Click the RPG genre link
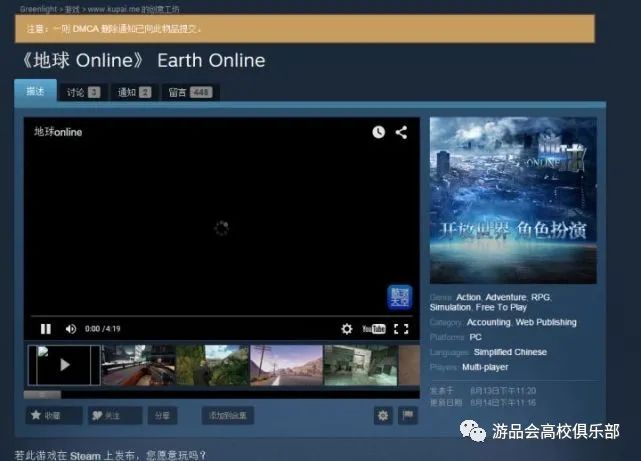 pyautogui.click(x=540, y=297)
